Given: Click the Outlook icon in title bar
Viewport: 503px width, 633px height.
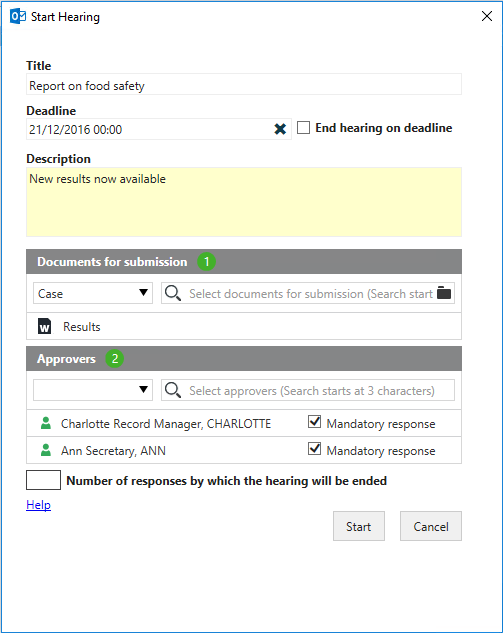Looking at the screenshot, I should [18, 17].
